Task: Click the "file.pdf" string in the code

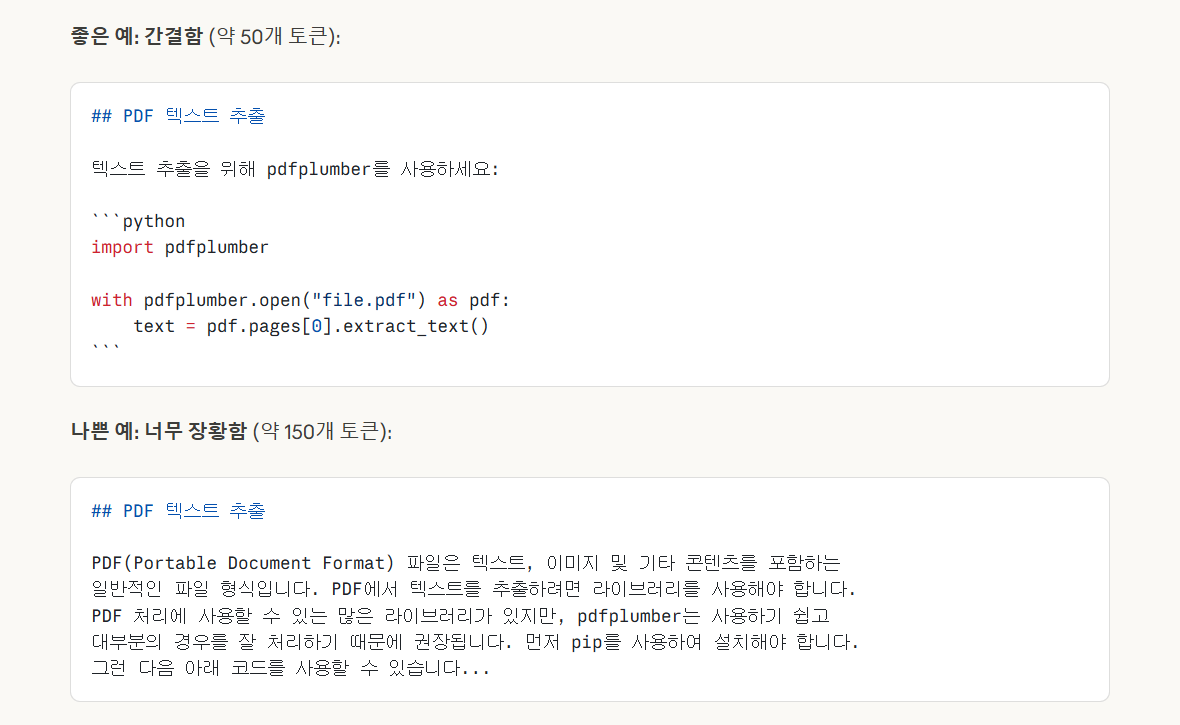Action: point(364,300)
